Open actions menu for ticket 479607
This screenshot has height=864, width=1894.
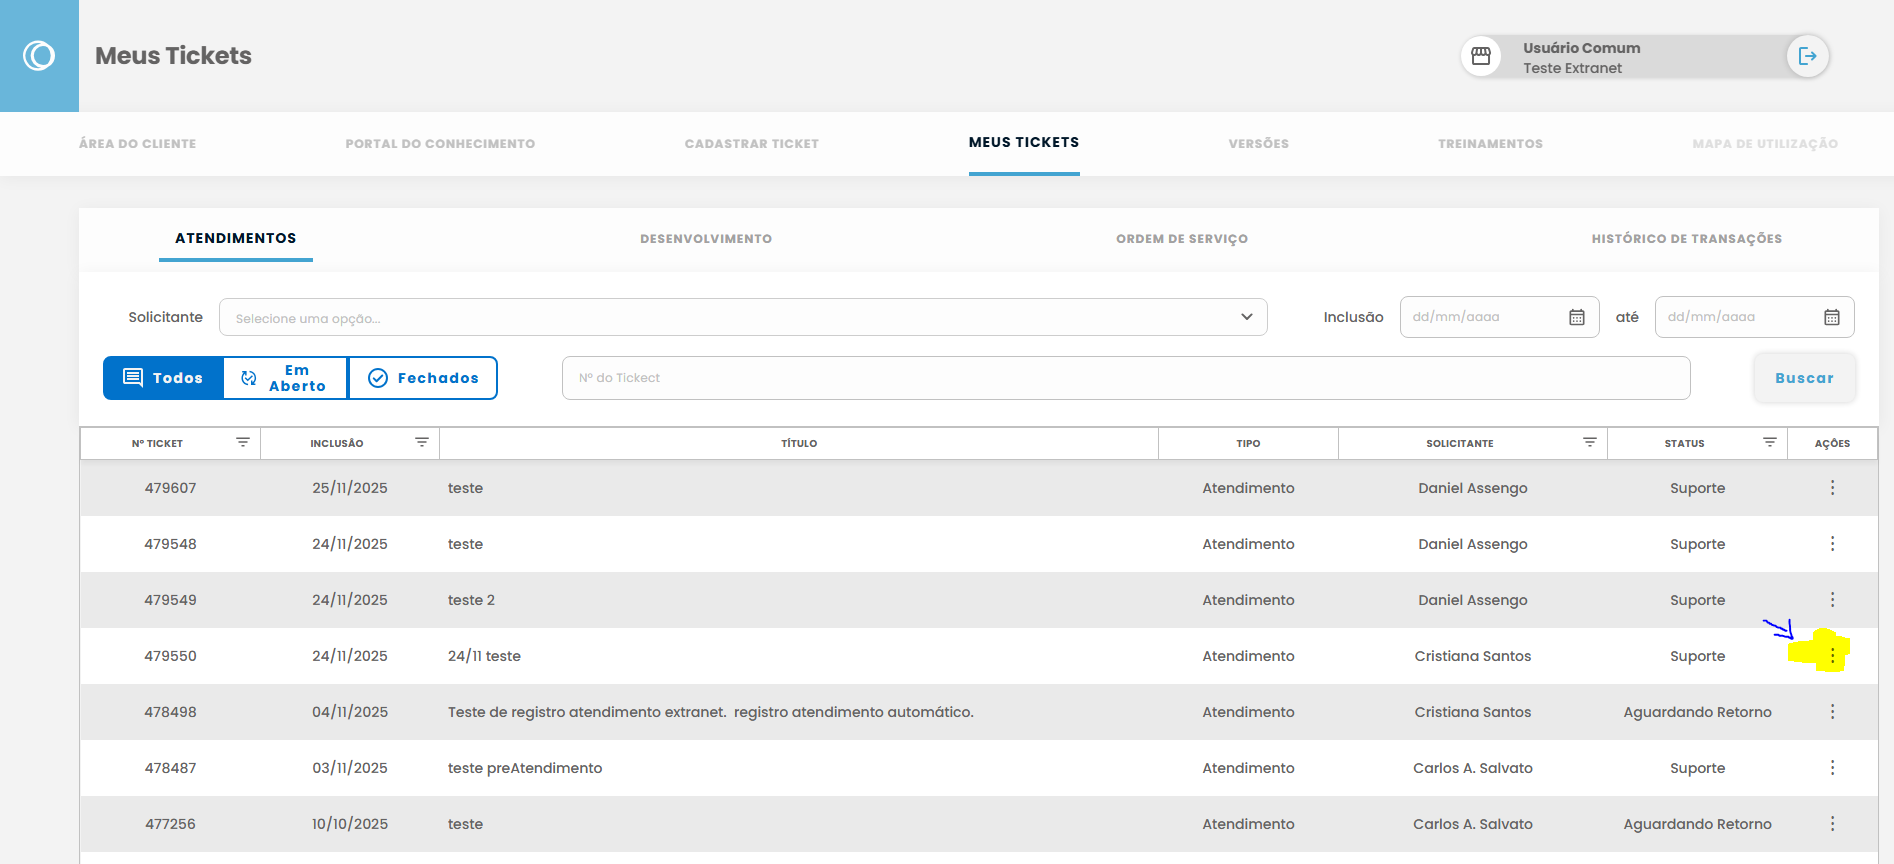coord(1832,488)
